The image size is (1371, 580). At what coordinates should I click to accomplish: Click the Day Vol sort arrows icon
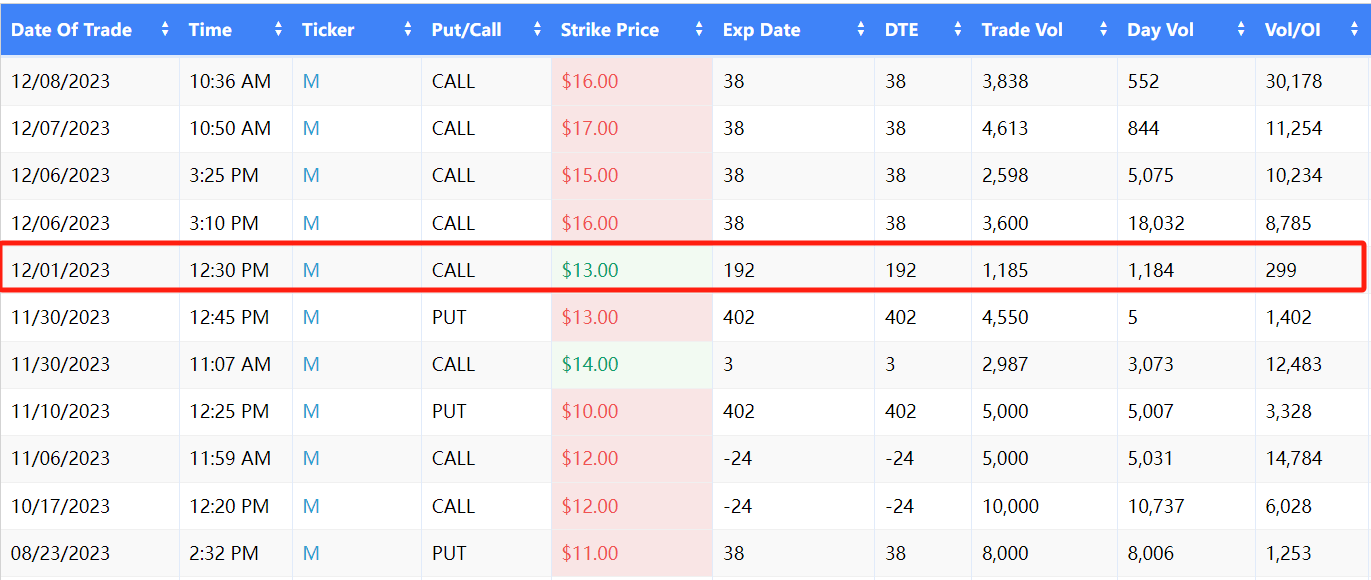pyautogui.click(x=1242, y=30)
